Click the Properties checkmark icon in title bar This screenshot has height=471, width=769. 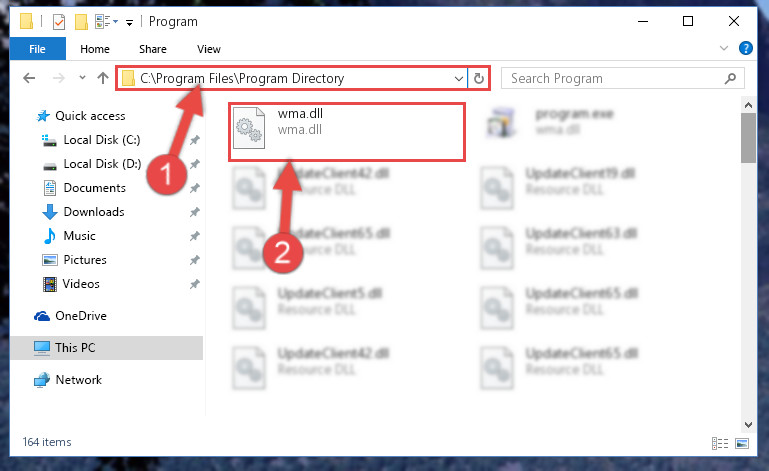[x=59, y=22]
